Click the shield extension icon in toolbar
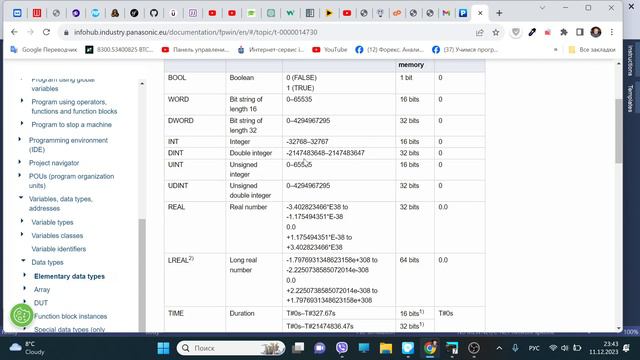Screen dimensions: 640x360 tap(516, 32)
